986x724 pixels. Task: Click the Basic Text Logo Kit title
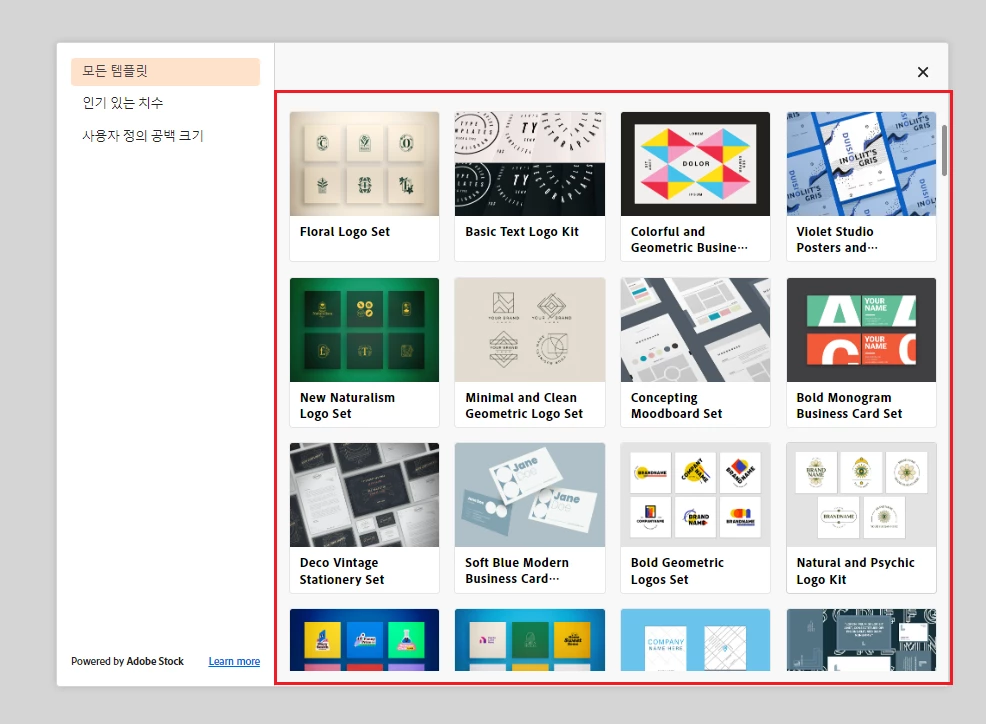click(x=522, y=232)
